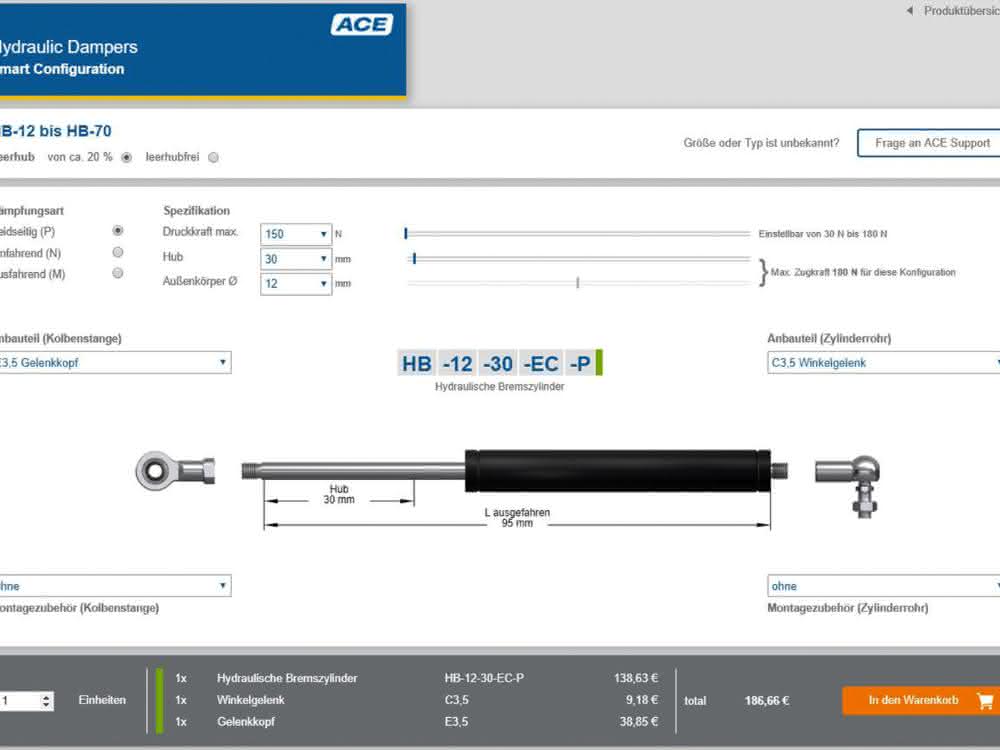Open the Montagezubehör (Kolbenstange) ohne dropdown
The width and height of the screenshot is (1000, 750).
pos(114,585)
